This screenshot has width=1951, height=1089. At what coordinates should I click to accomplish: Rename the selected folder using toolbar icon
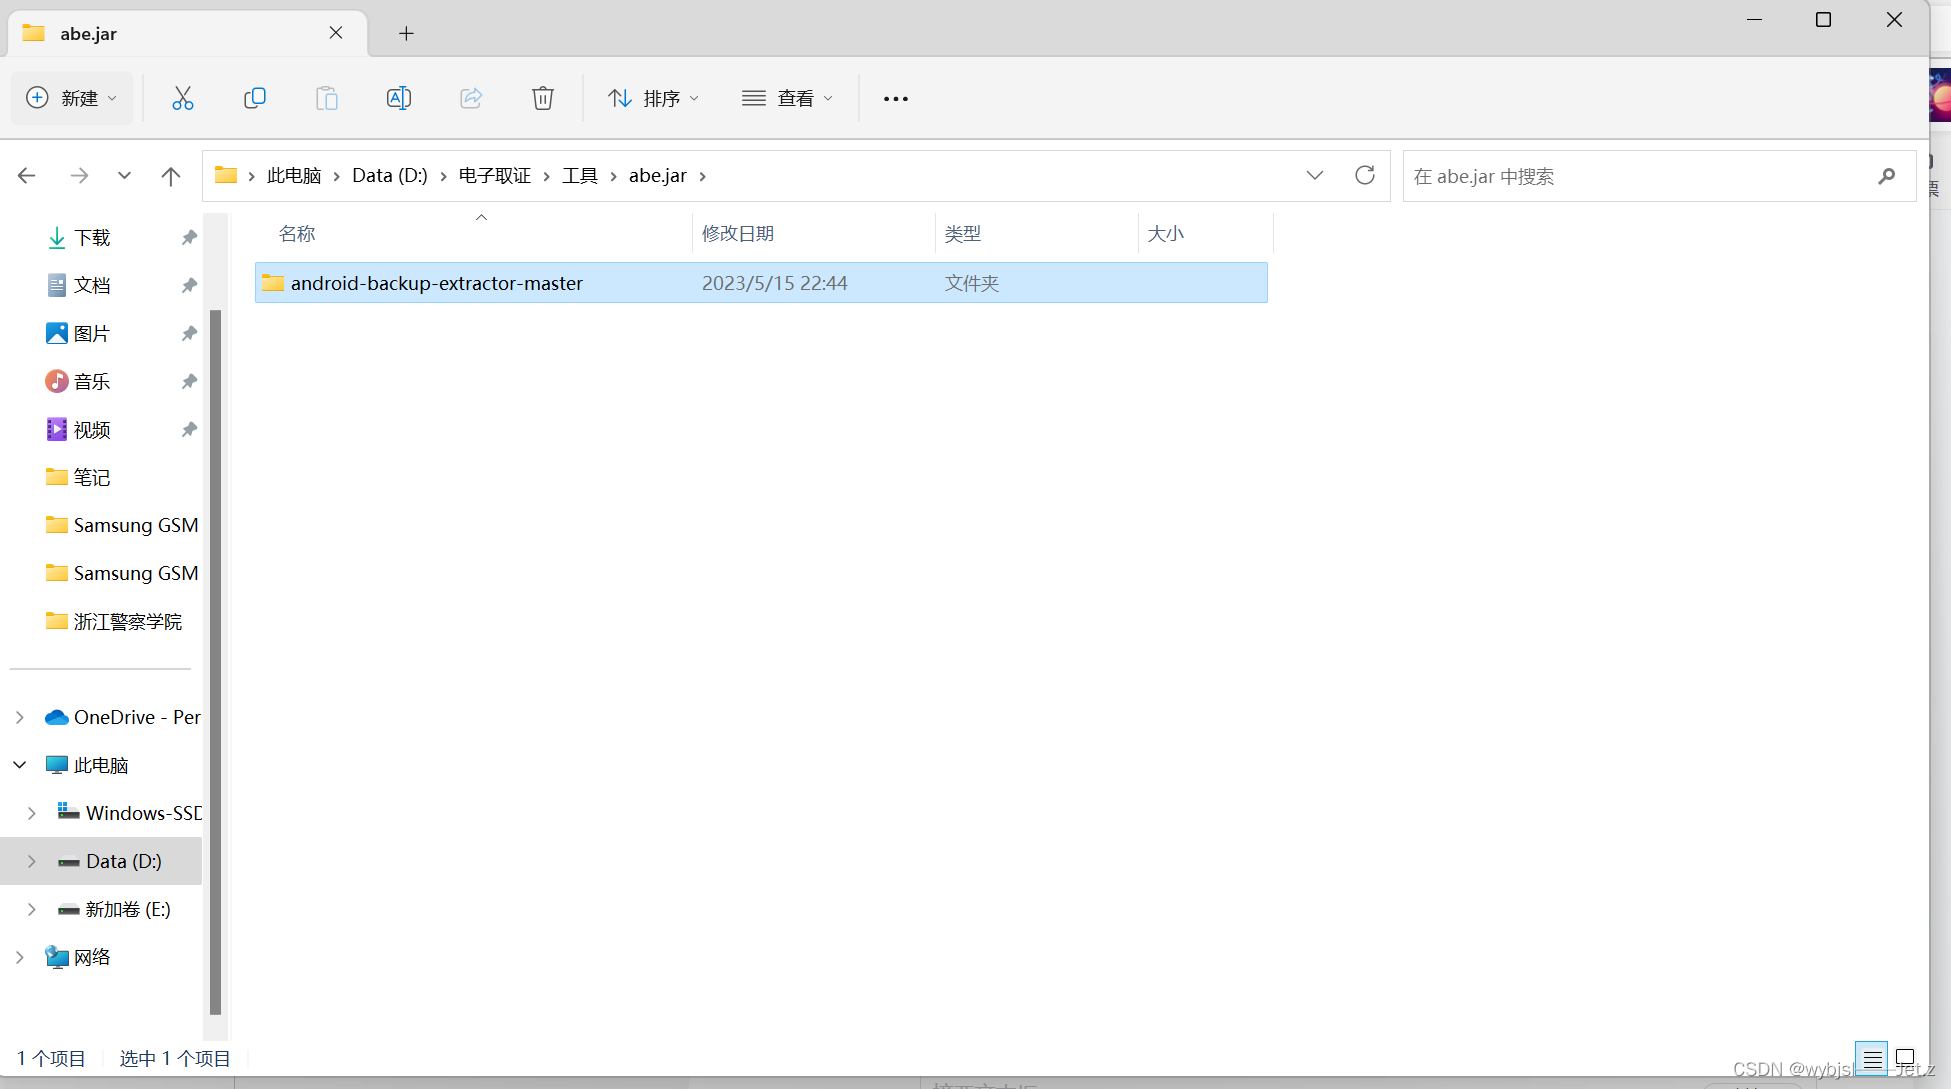coord(398,97)
